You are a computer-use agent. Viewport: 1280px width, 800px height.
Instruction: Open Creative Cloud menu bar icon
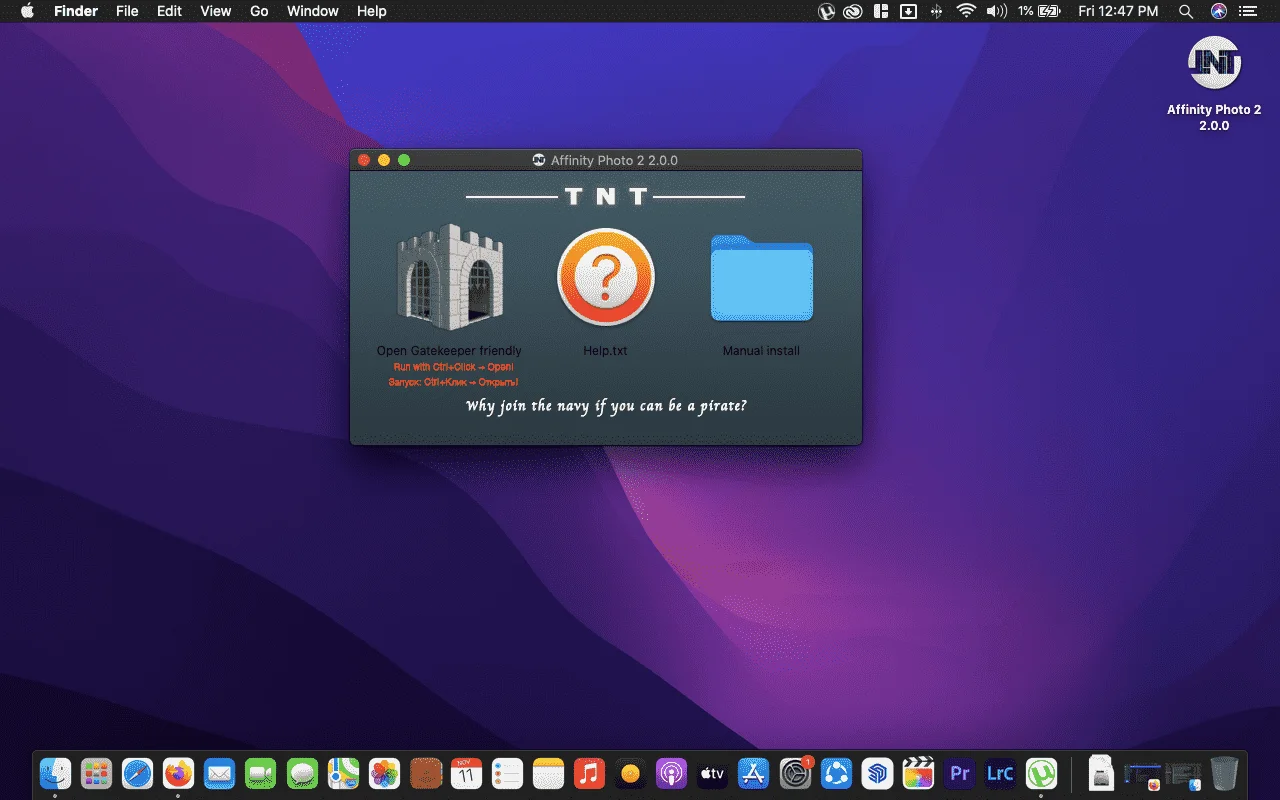click(853, 11)
